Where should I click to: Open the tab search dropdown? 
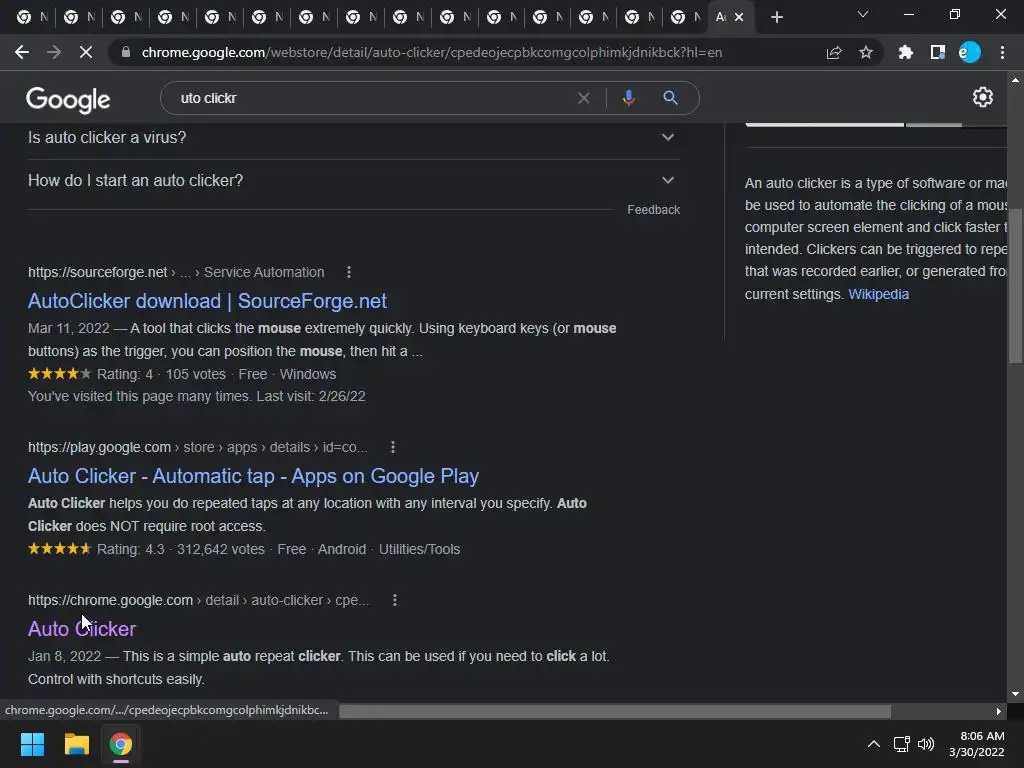pos(863,14)
